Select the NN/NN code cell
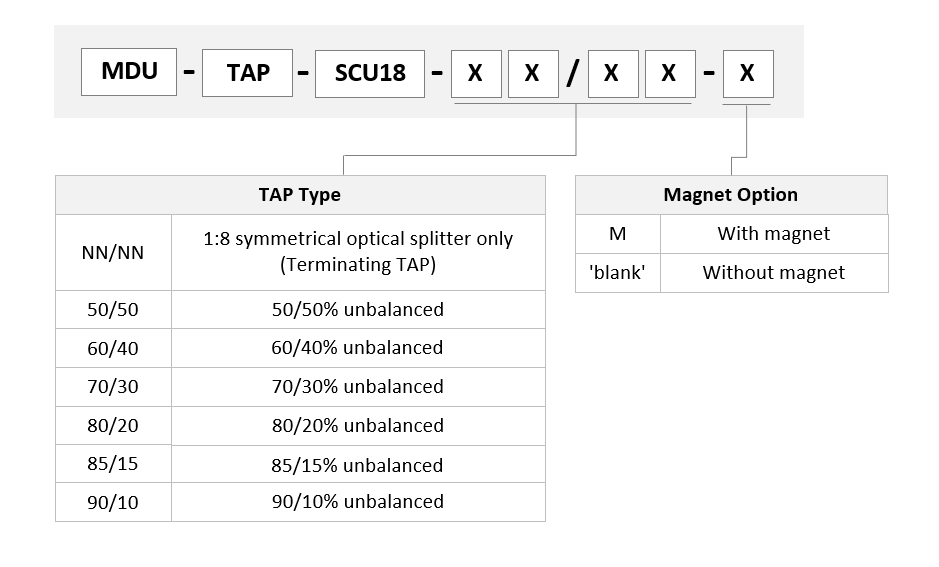 click(x=113, y=252)
